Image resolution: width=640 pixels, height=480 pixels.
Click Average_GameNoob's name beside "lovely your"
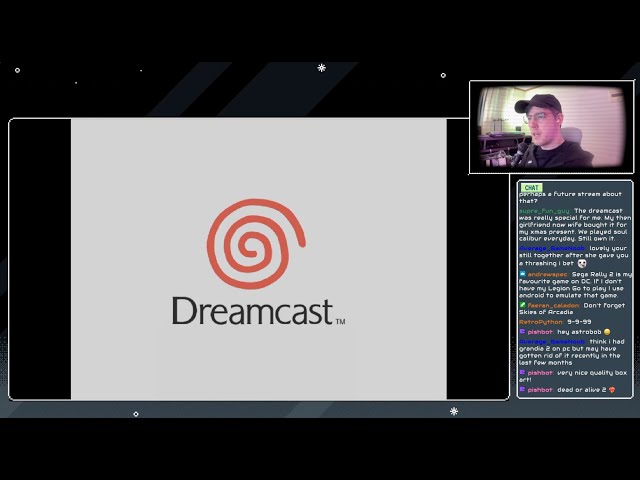pyautogui.click(x=552, y=249)
